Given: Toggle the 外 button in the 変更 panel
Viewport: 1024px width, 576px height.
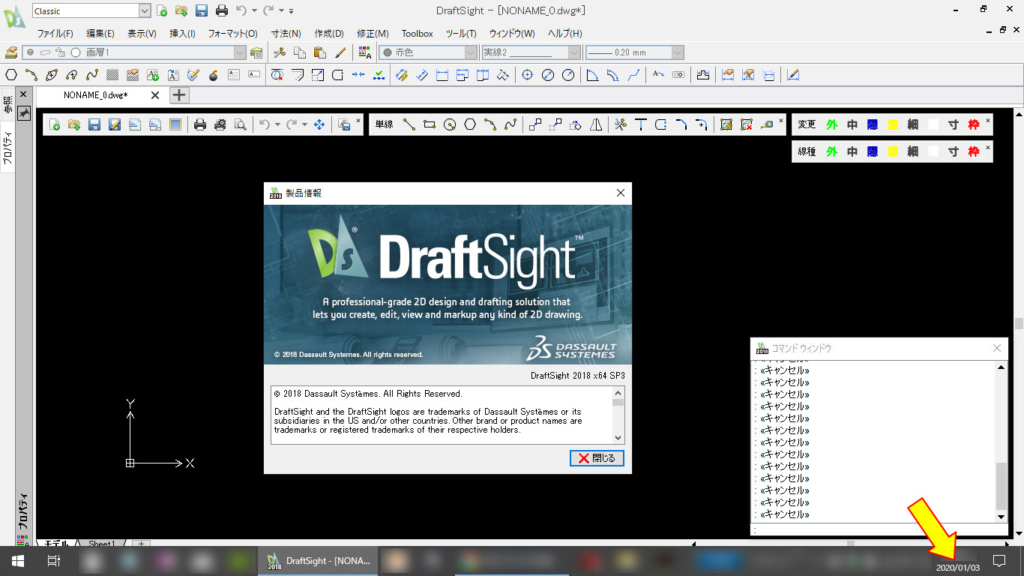Looking at the screenshot, I should click(x=832, y=124).
